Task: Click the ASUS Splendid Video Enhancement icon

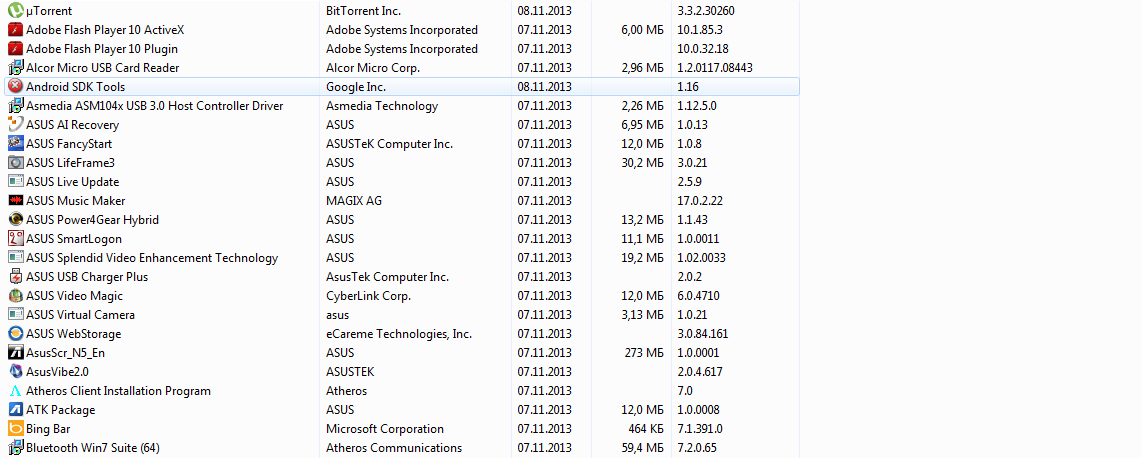Action: pyautogui.click(x=15, y=257)
